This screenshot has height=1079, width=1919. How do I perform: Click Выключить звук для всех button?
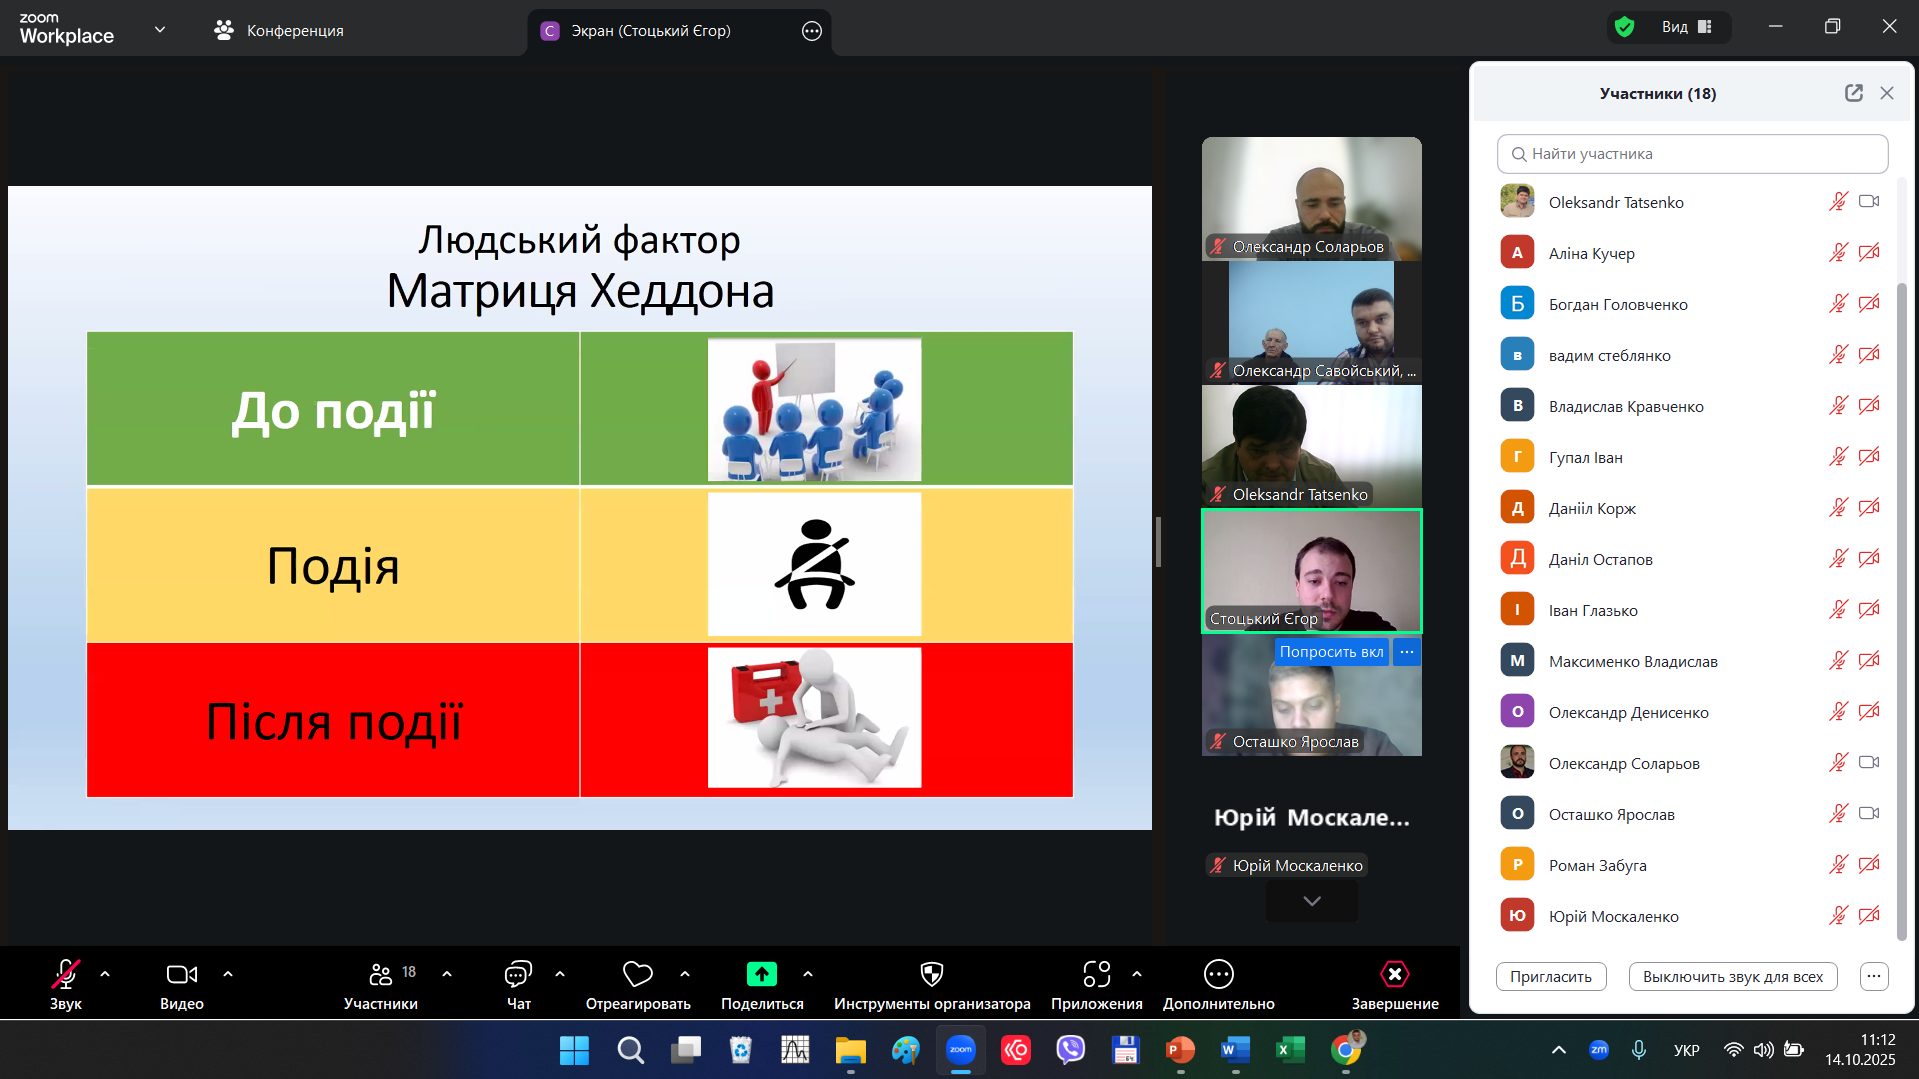click(x=1732, y=977)
